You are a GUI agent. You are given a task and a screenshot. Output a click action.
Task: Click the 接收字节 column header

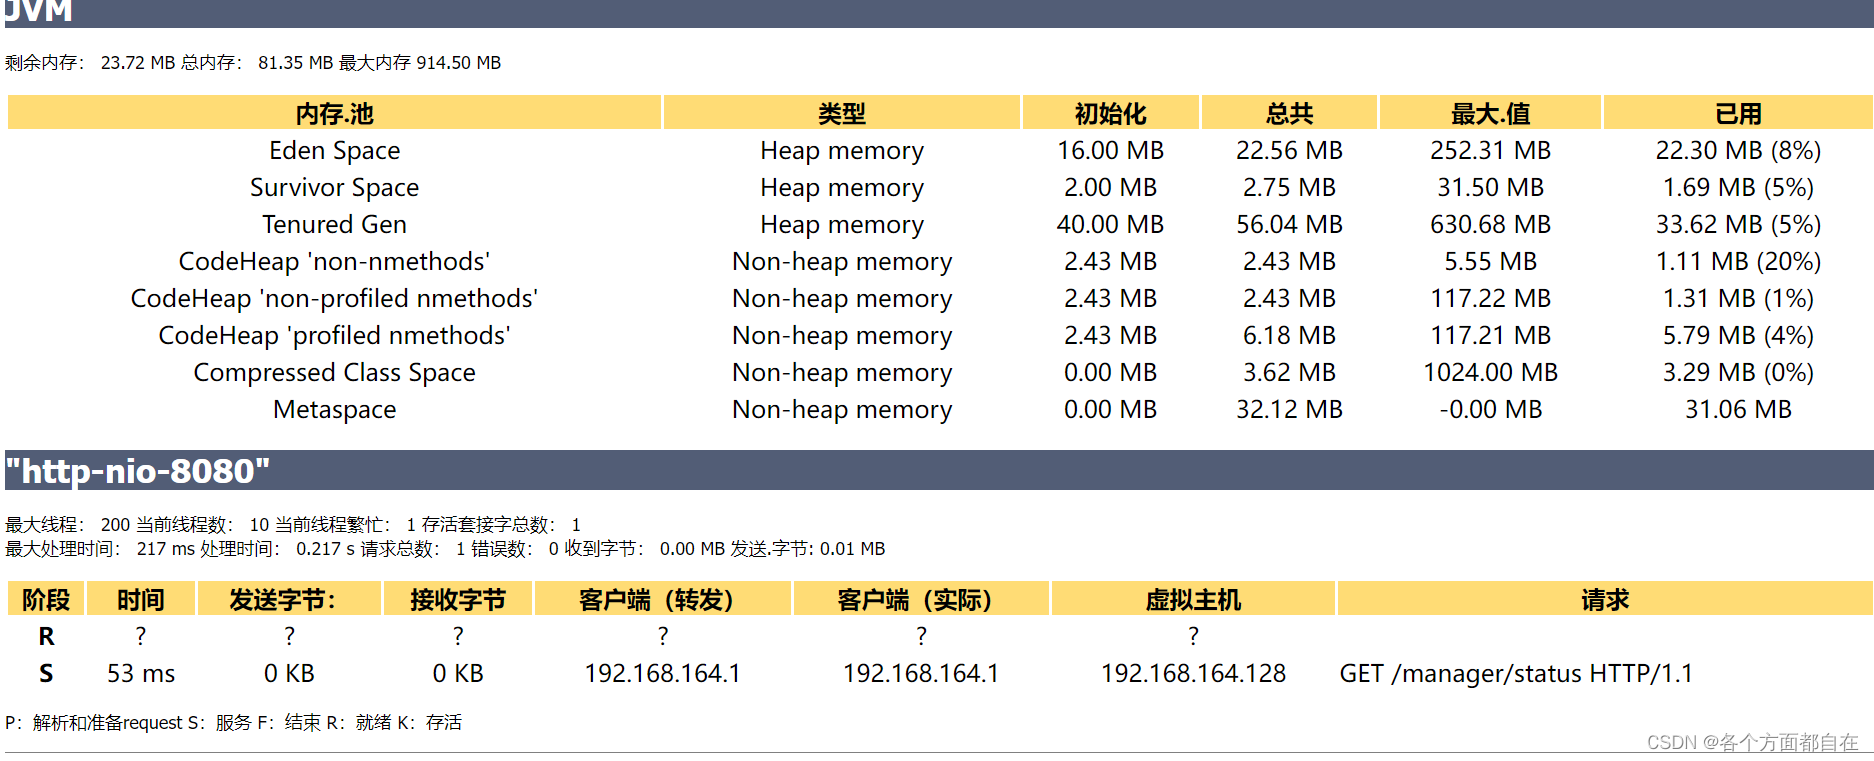pos(458,599)
